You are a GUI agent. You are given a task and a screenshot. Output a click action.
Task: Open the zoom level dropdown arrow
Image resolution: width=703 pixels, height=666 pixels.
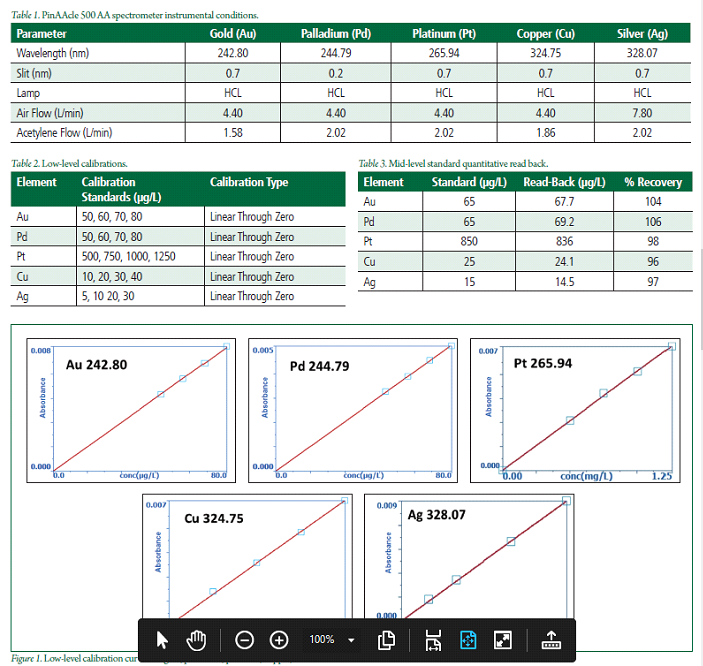[351, 640]
